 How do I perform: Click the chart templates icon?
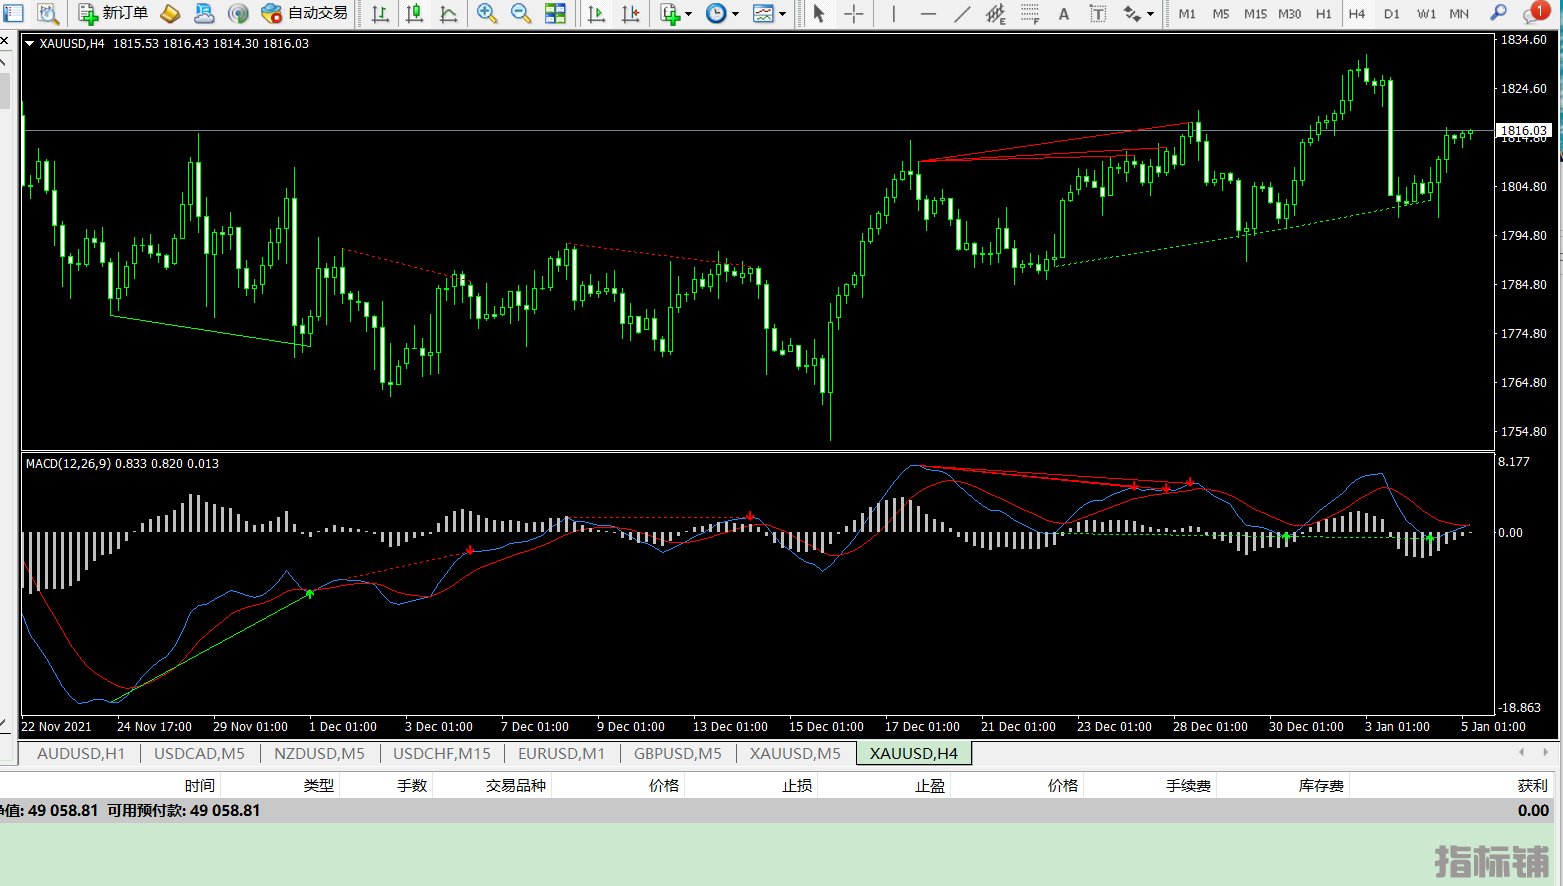[763, 13]
